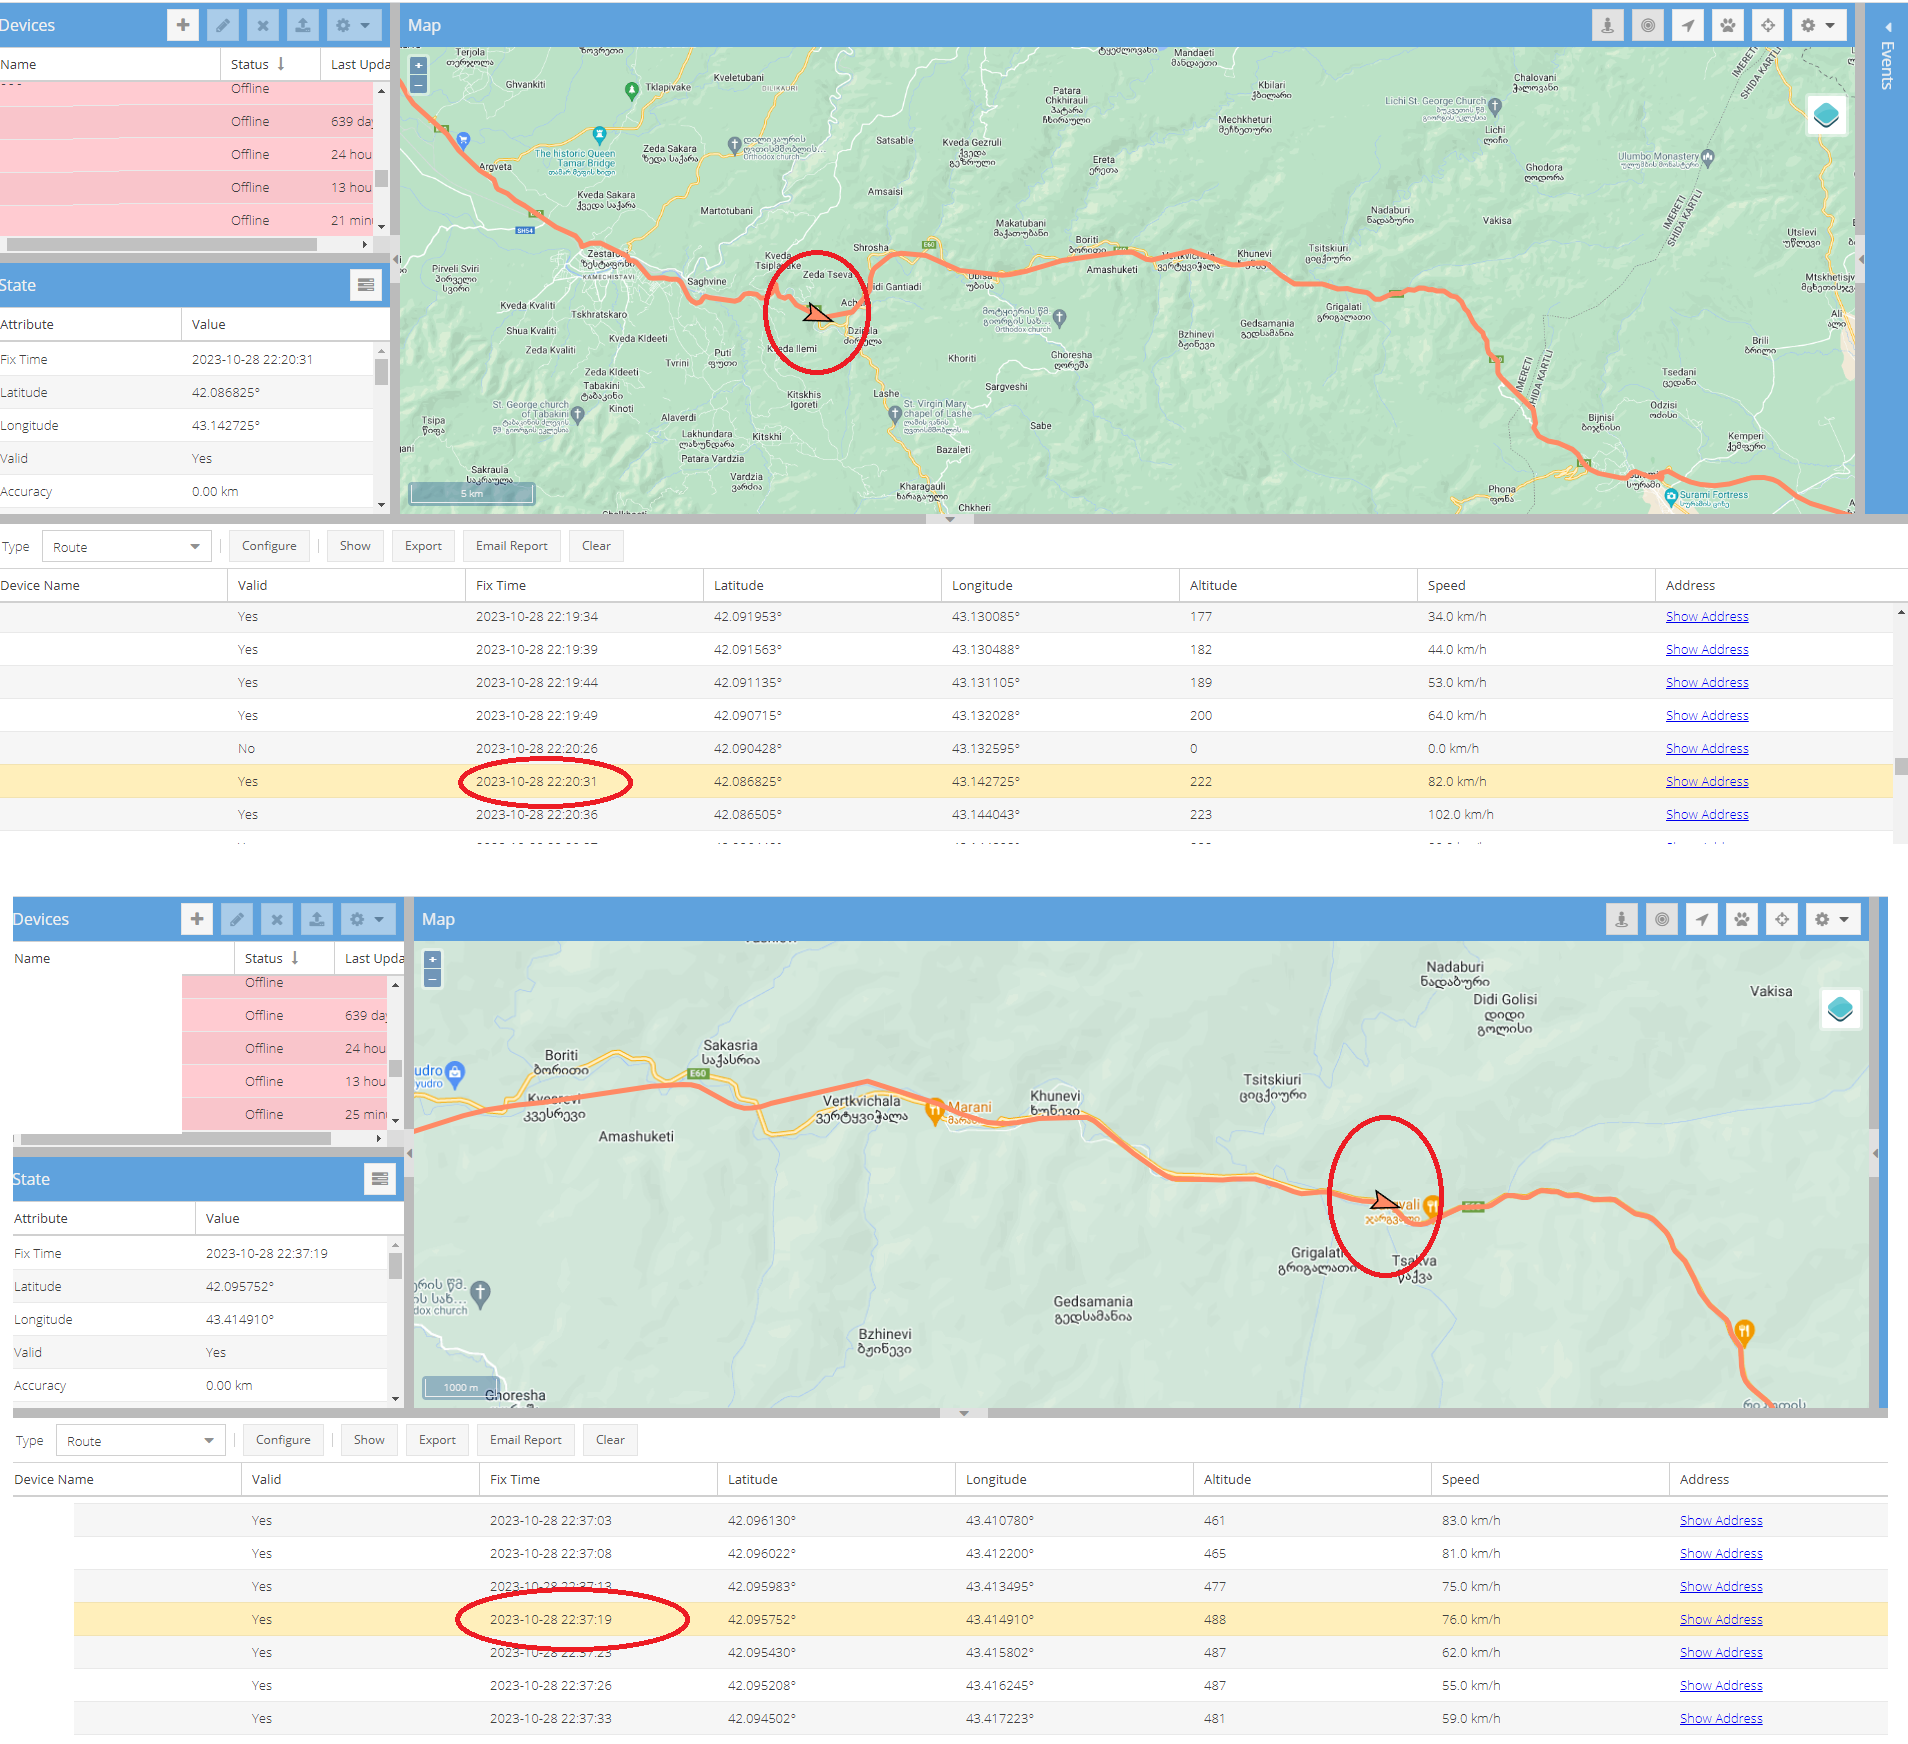Toggle the crosshair follow button in upper map toolbar

click(1768, 25)
